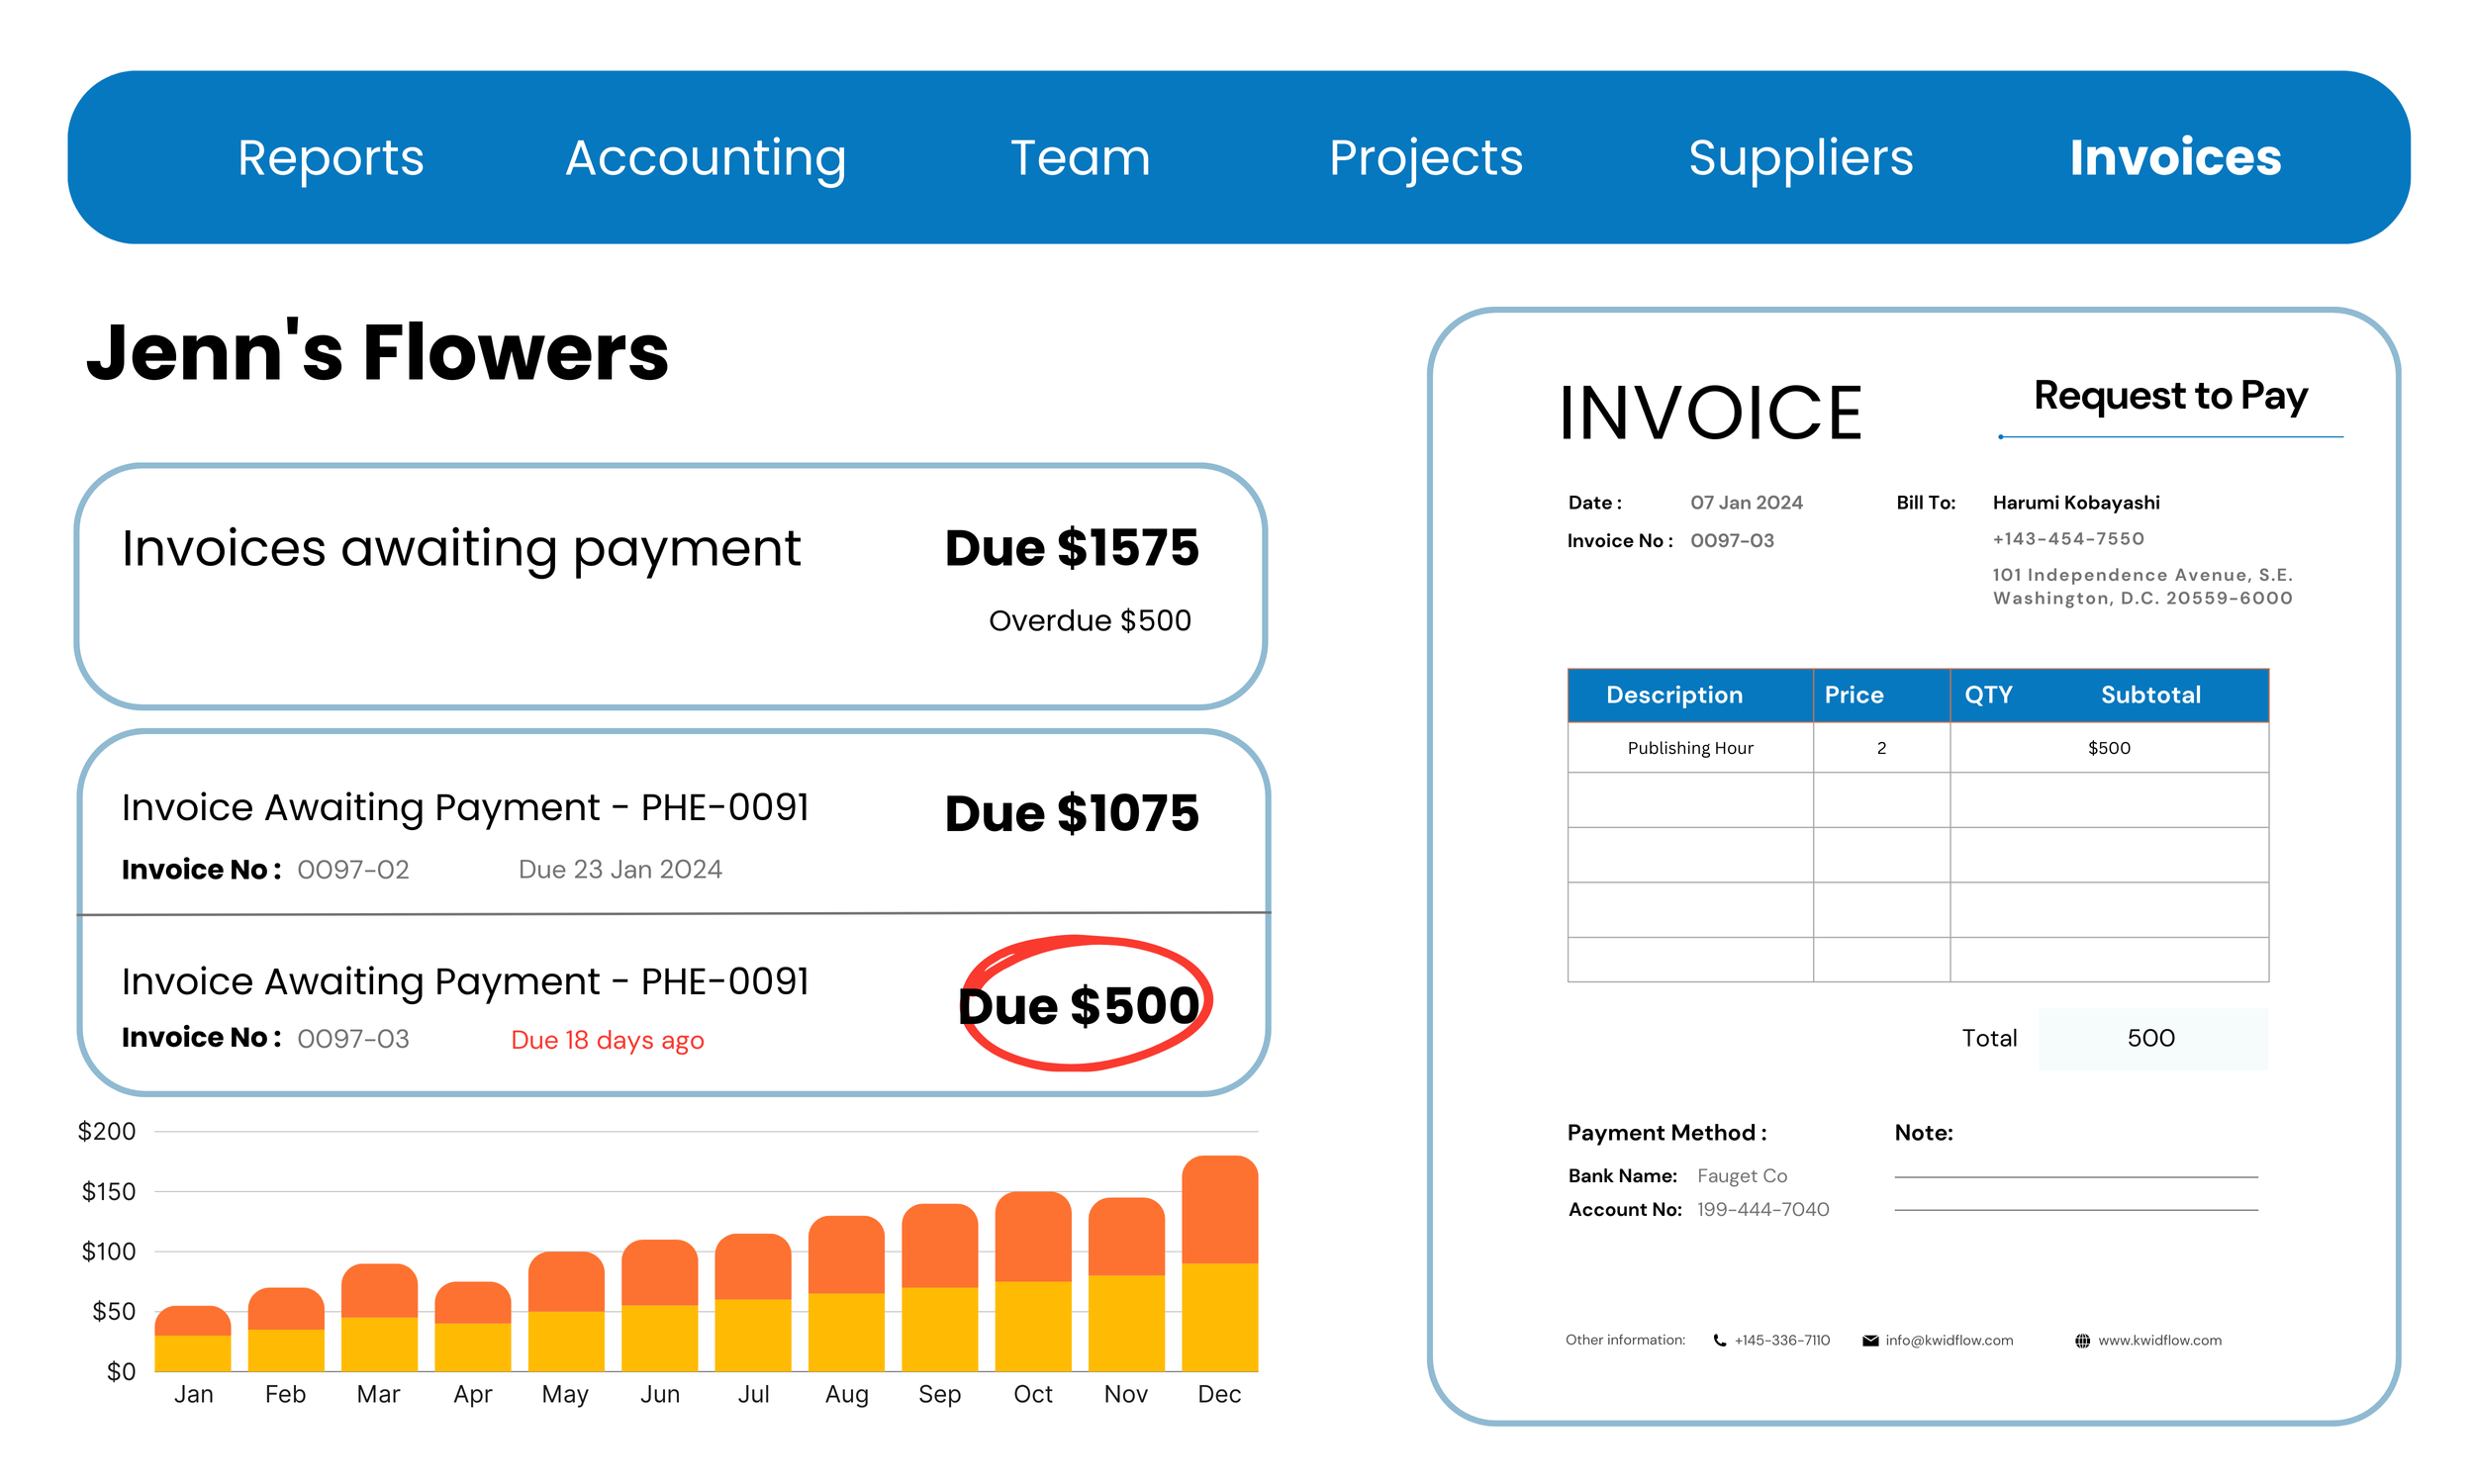
Task: Click the Total 500 amount field
Action: [x=2151, y=1038]
